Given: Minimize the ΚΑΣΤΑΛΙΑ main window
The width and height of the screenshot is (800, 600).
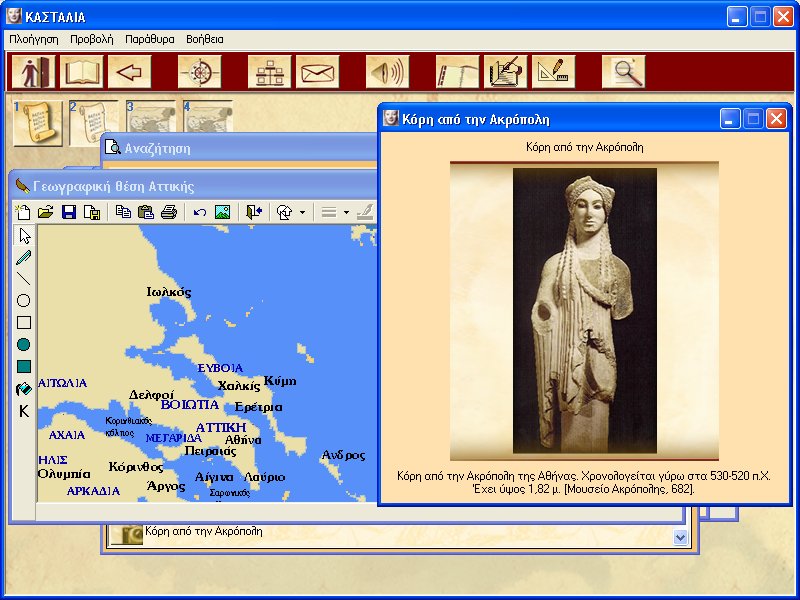Looking at the screenshot, I should pos(736,17).
